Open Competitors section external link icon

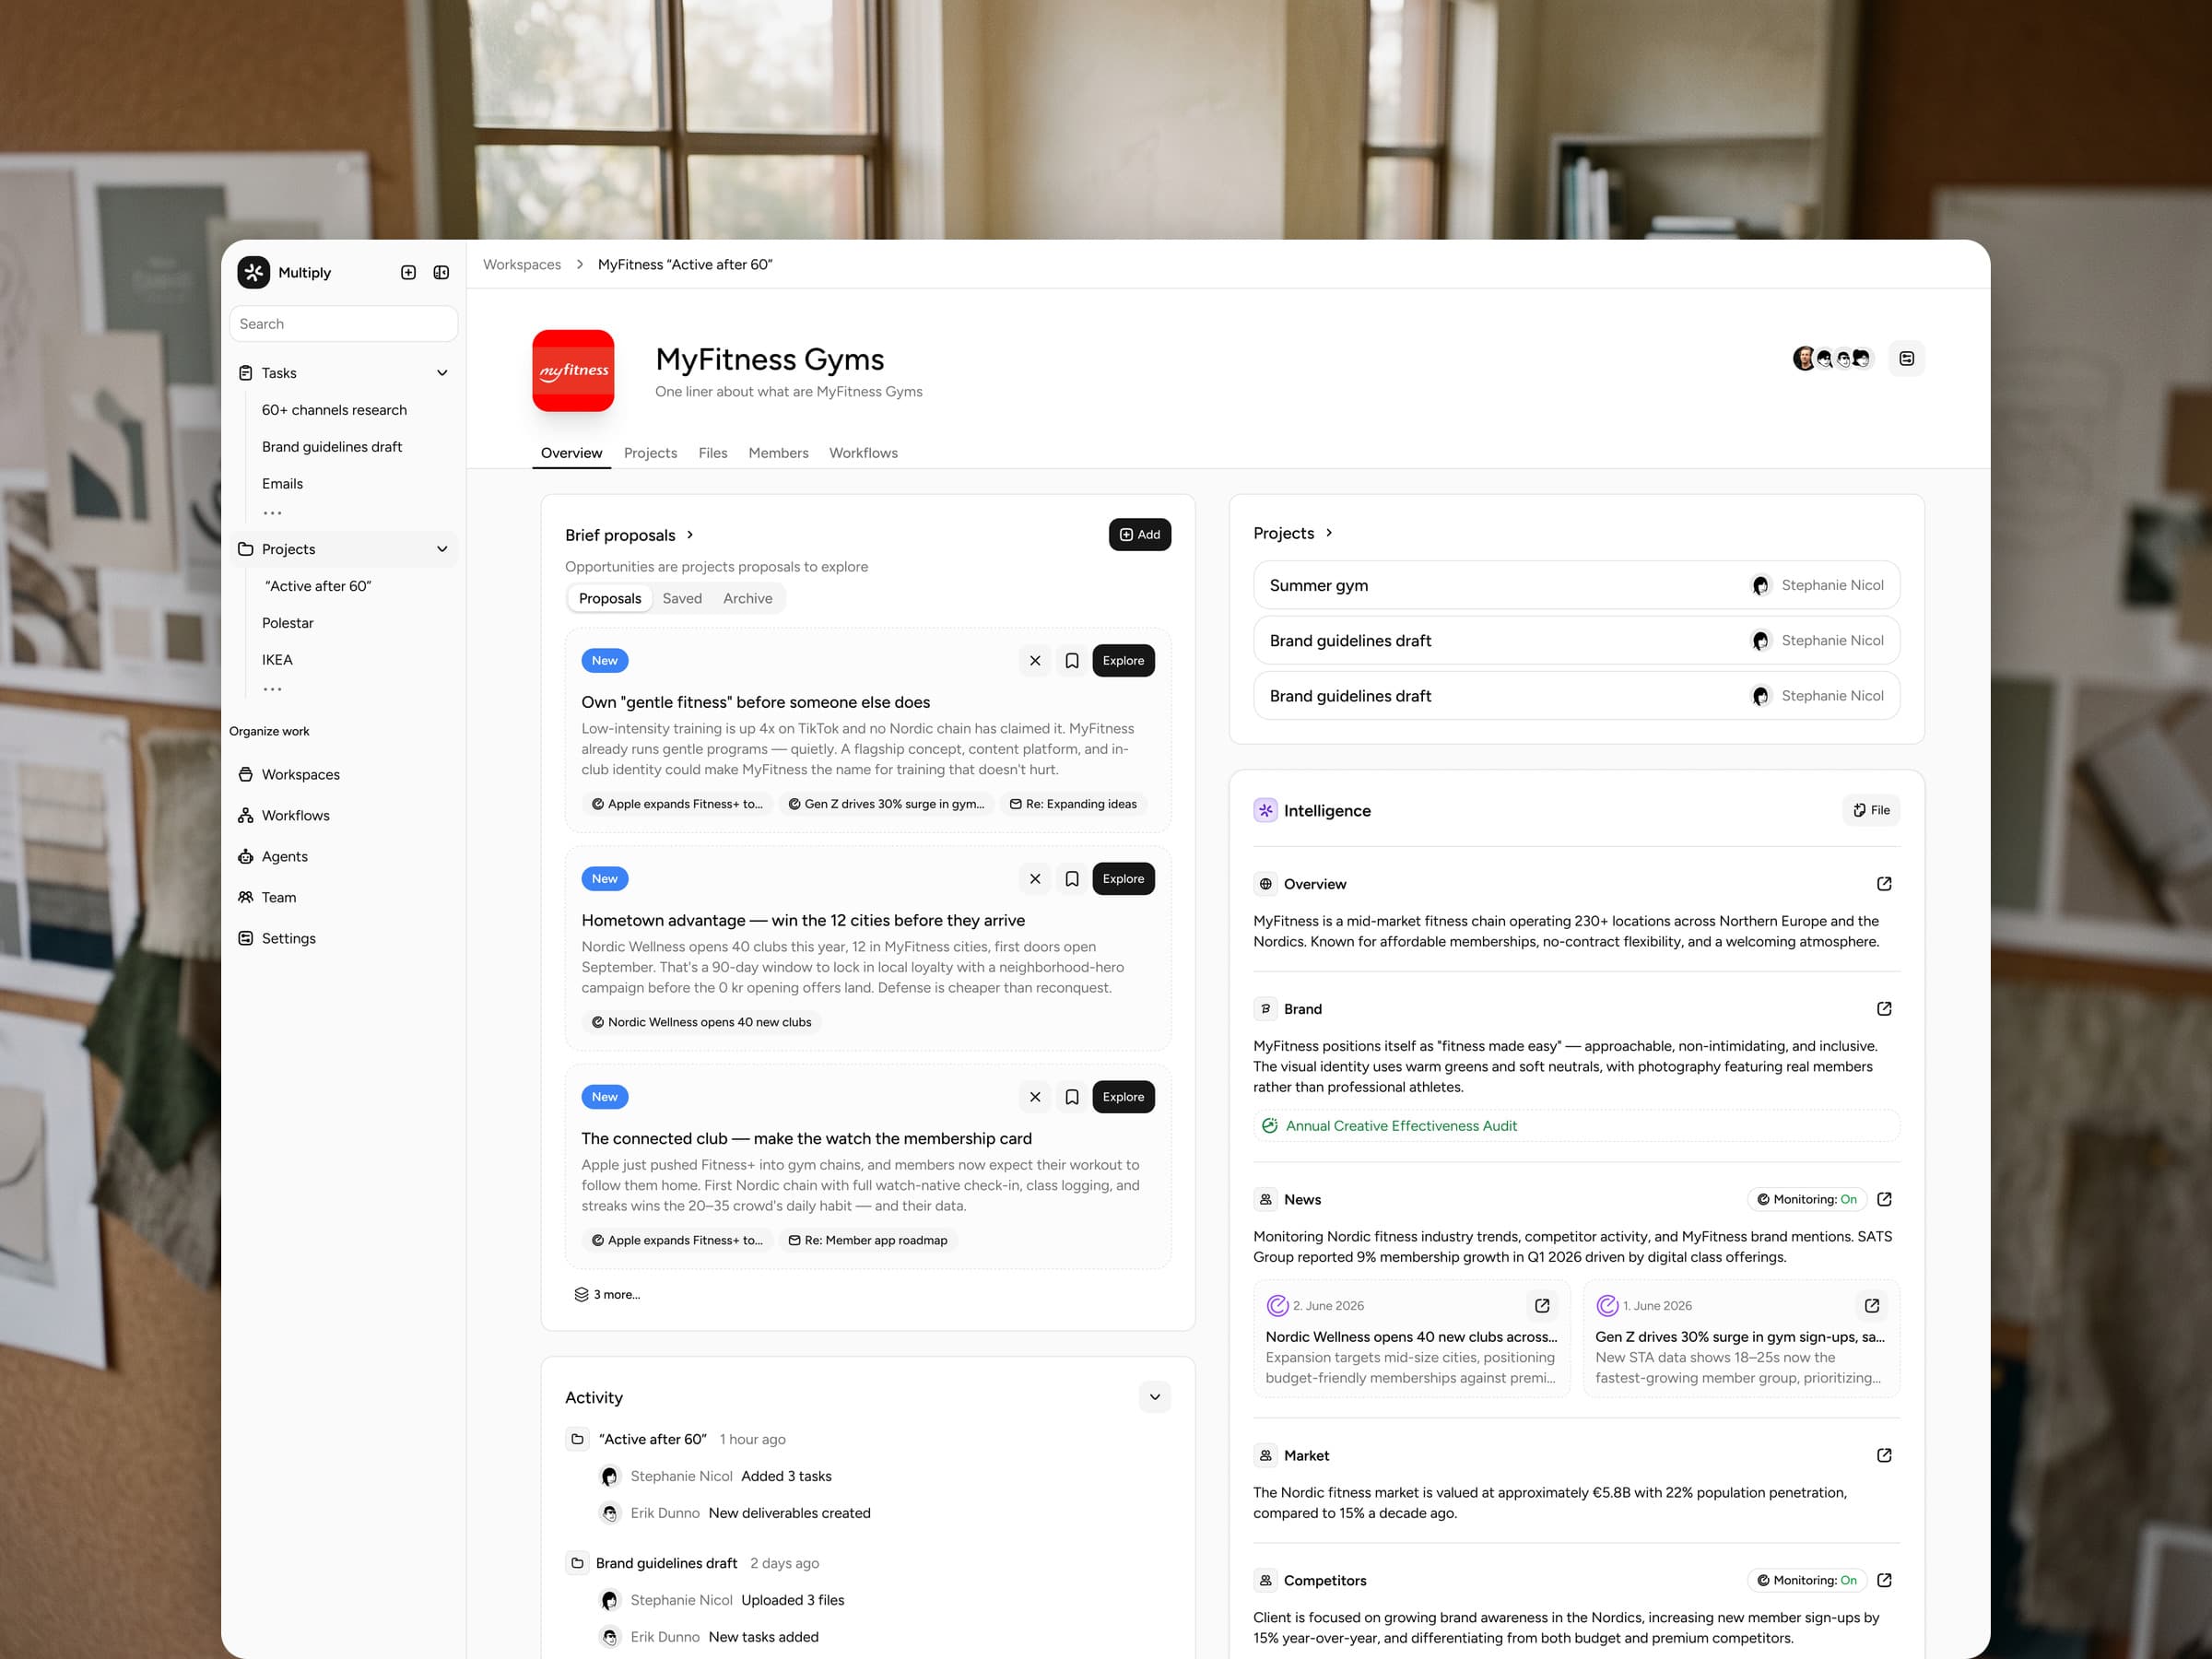[x=1884, y=1580]
